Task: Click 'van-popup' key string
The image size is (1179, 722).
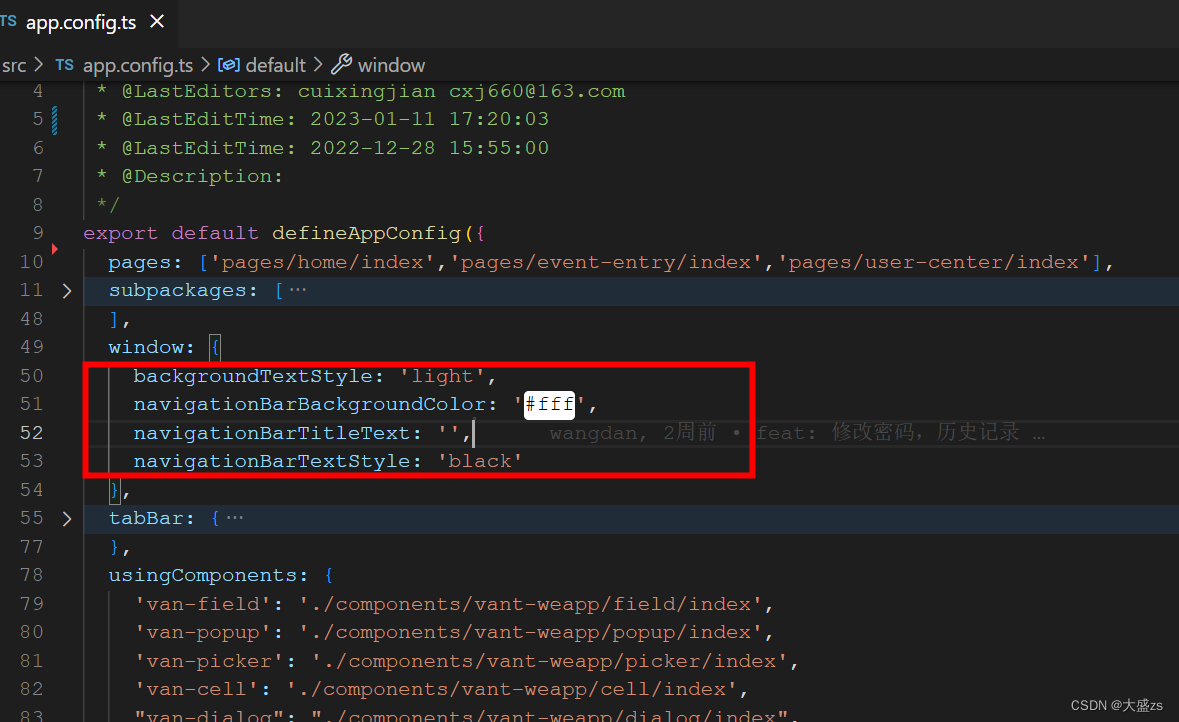Action: pos(202,633)
